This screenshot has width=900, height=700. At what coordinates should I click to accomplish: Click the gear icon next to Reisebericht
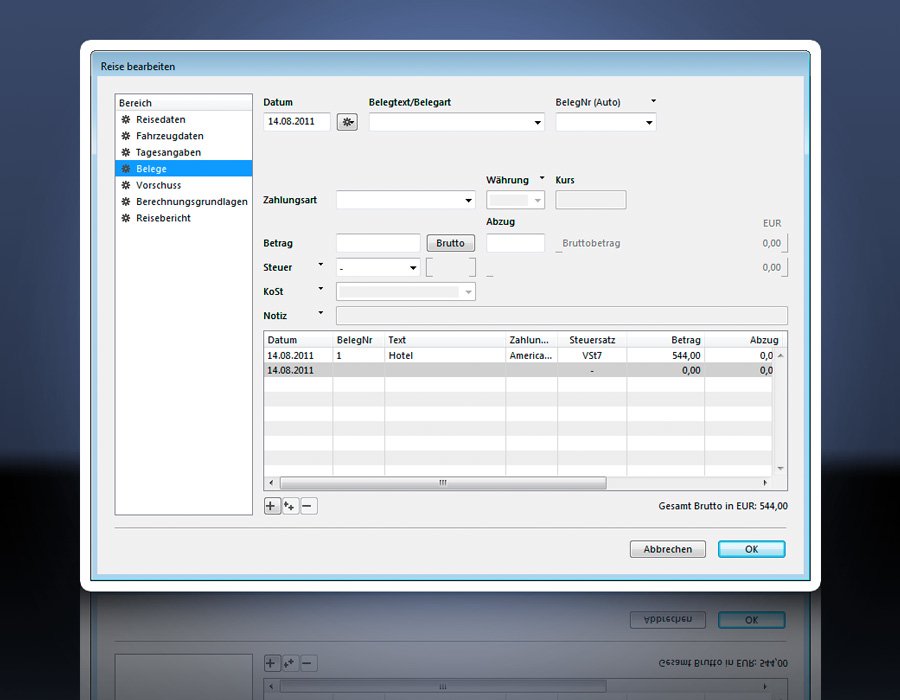coord(126,218)
